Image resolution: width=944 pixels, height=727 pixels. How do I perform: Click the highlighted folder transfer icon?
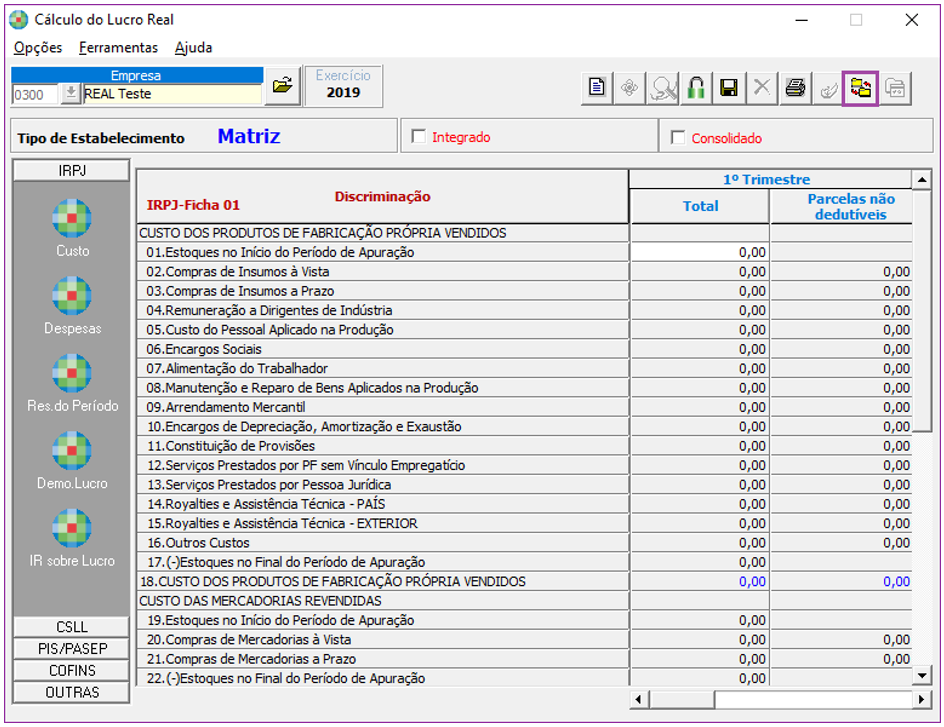(861, 88)
